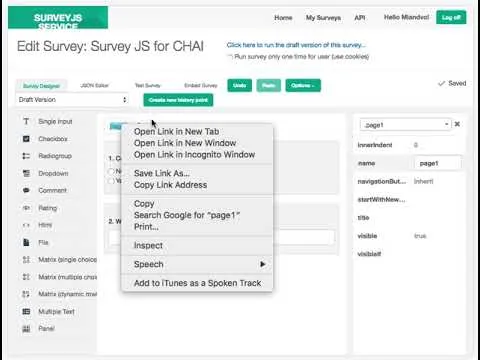Switch to the Survey Designer tab

(x=41, y=86)
